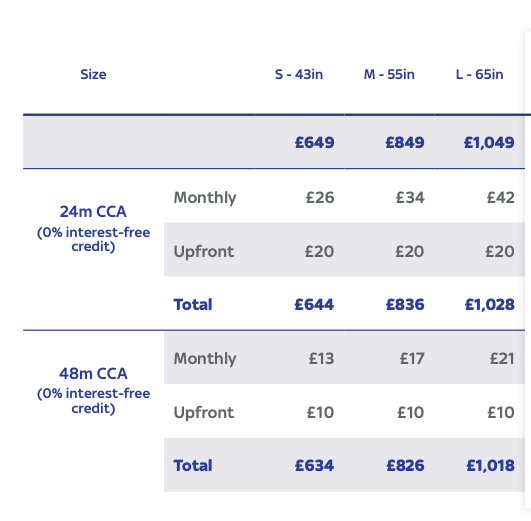Select the S - 43in column header
This screenshot has width=531, height=521.
pyautogui.click(x=299, y=74)
